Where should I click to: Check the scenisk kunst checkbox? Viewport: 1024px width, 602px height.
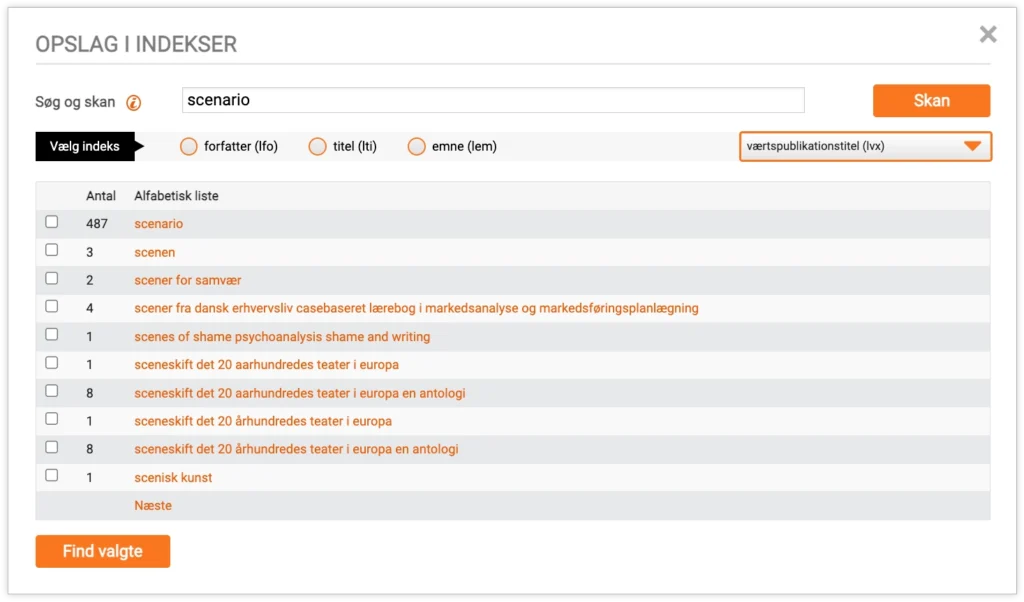click(x=52, y=476)
